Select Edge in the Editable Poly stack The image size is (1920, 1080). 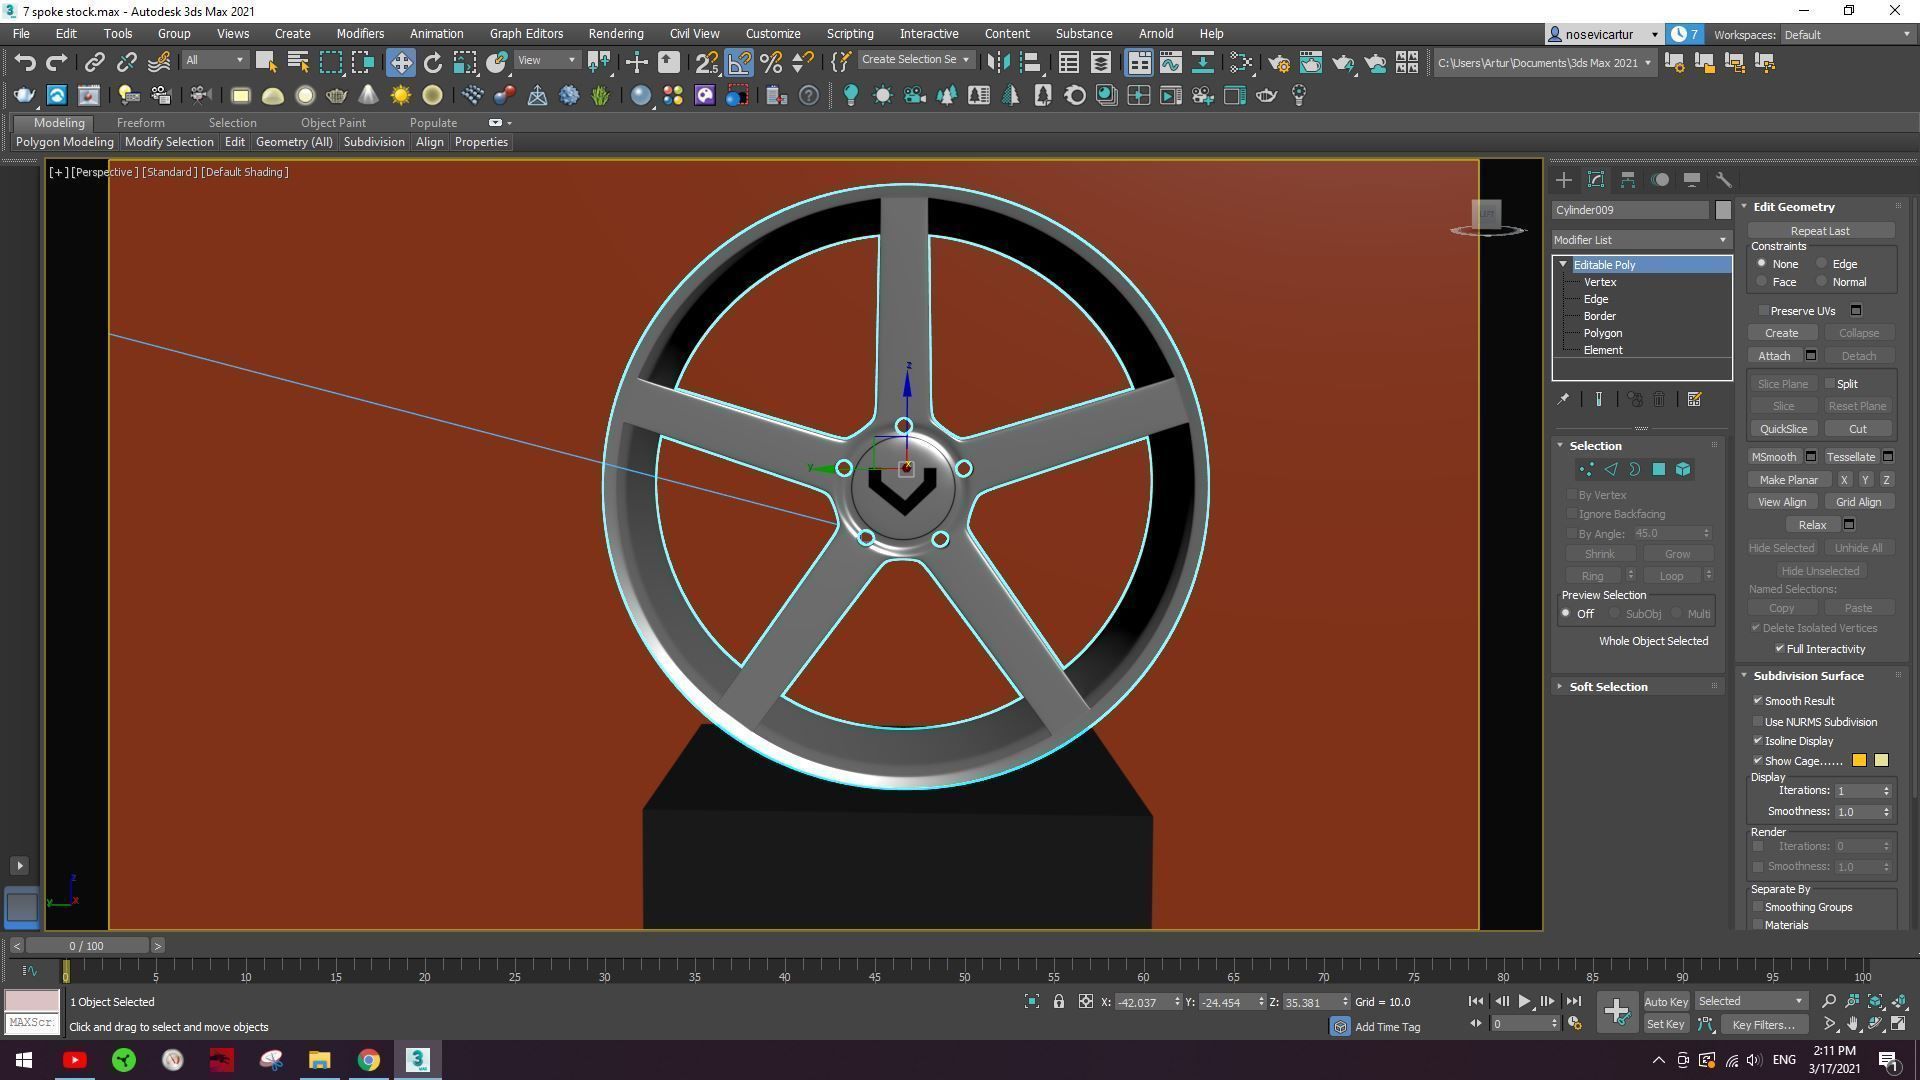pos(1595,298)
